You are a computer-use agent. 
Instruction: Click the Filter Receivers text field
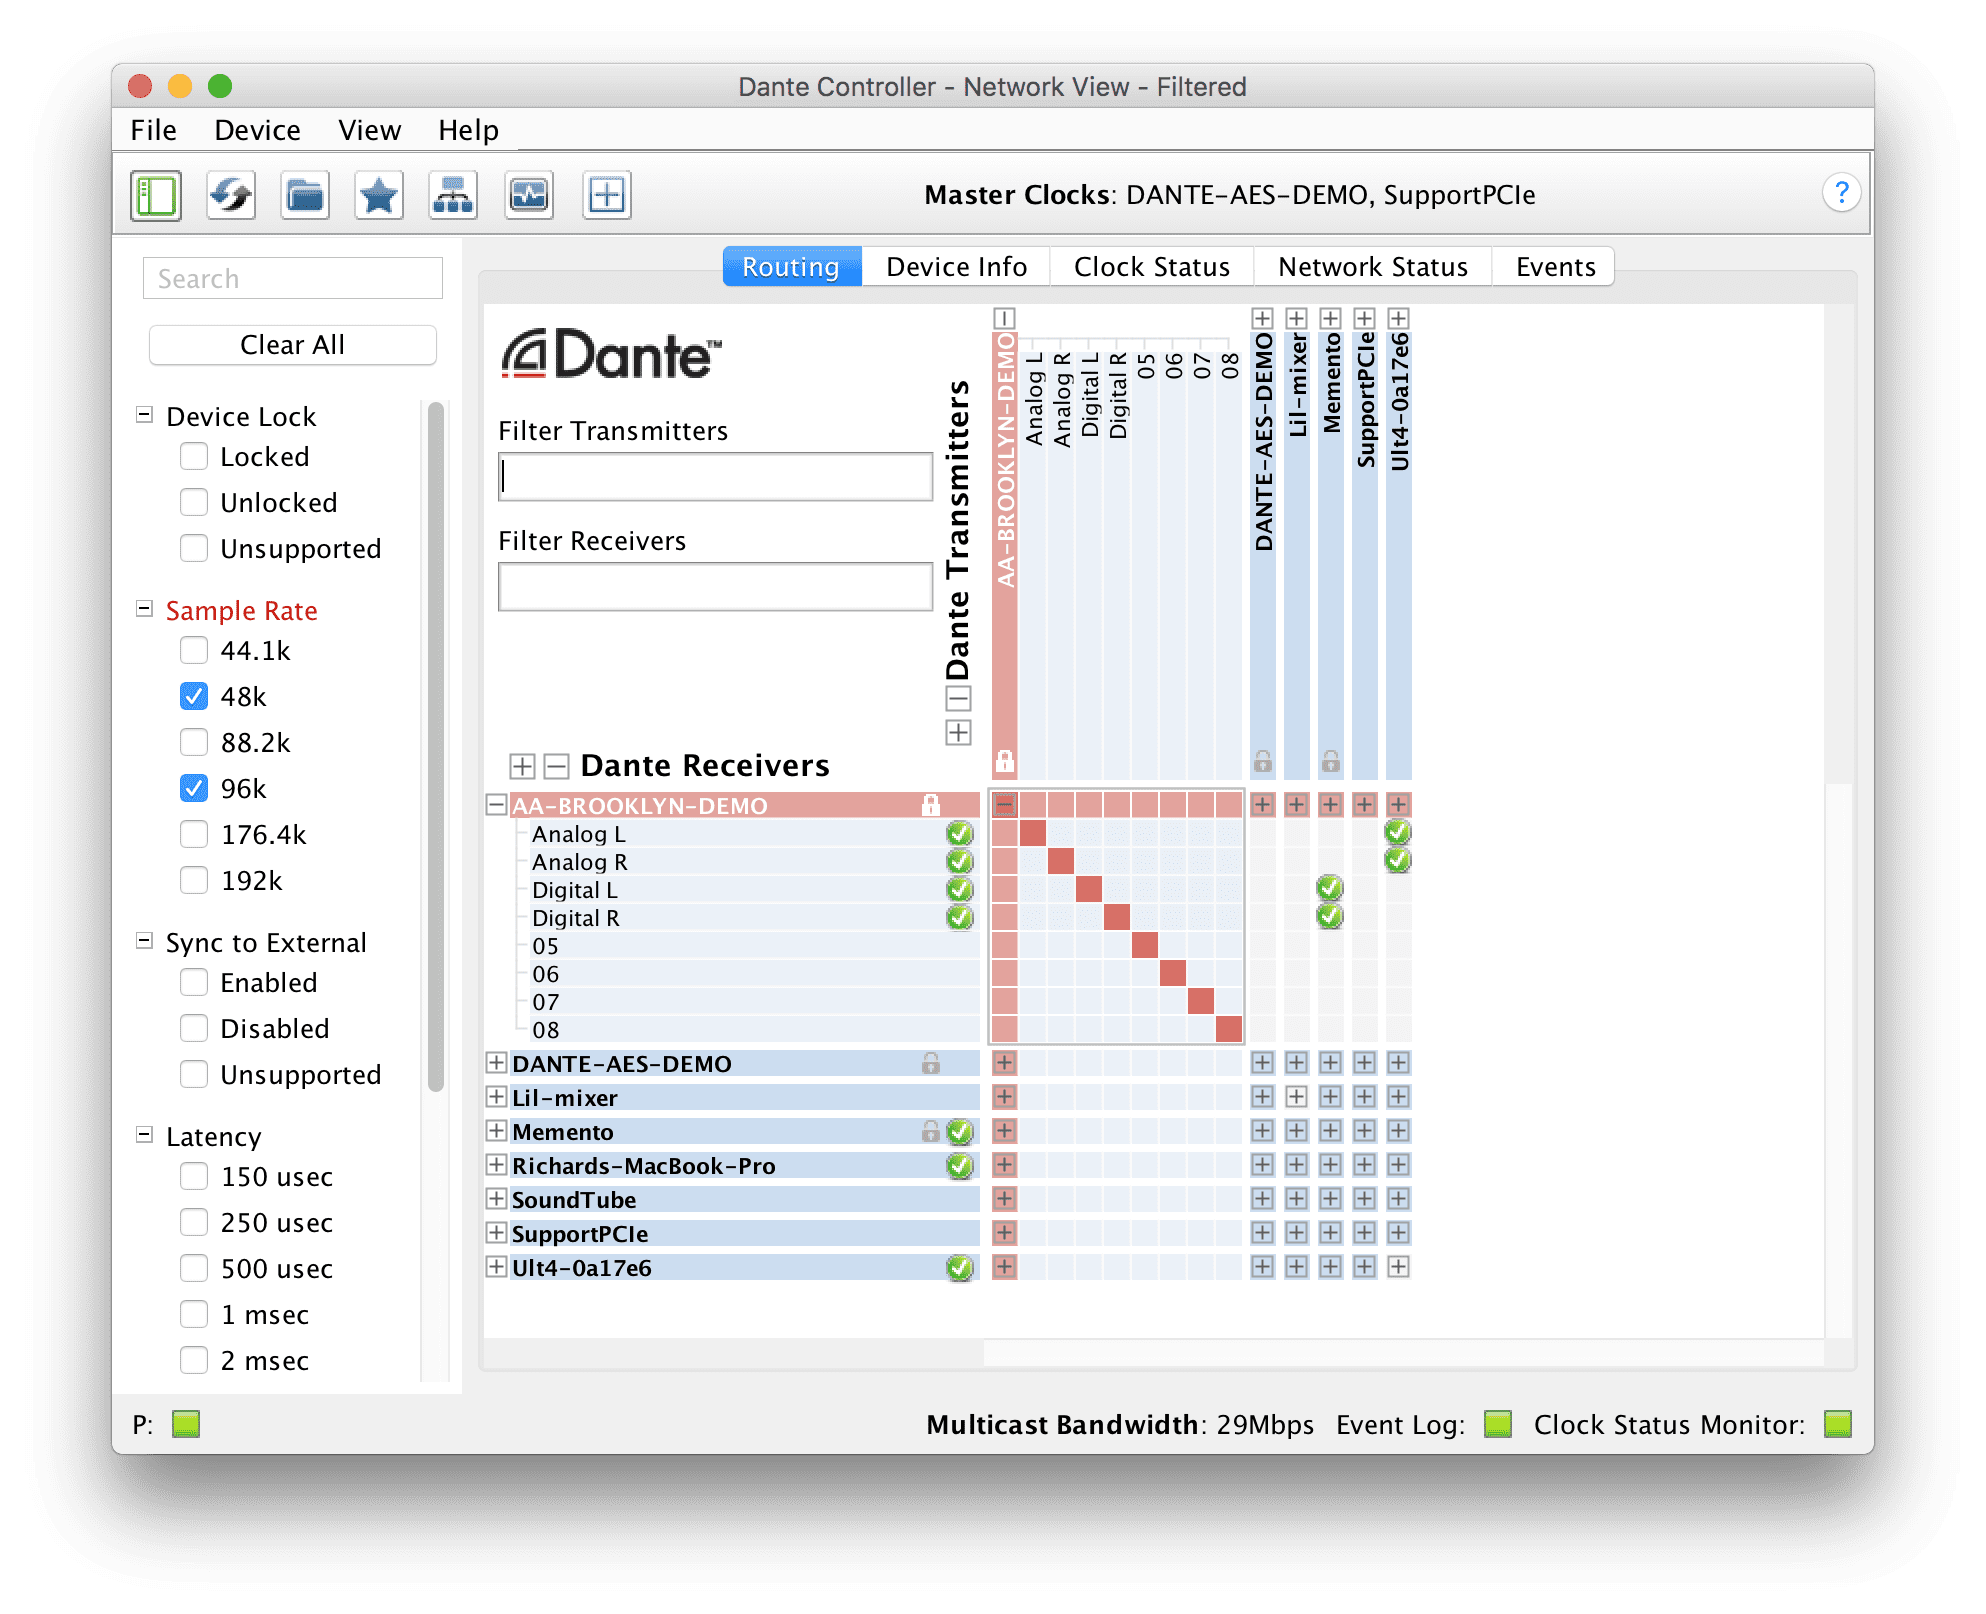(714, 586)
